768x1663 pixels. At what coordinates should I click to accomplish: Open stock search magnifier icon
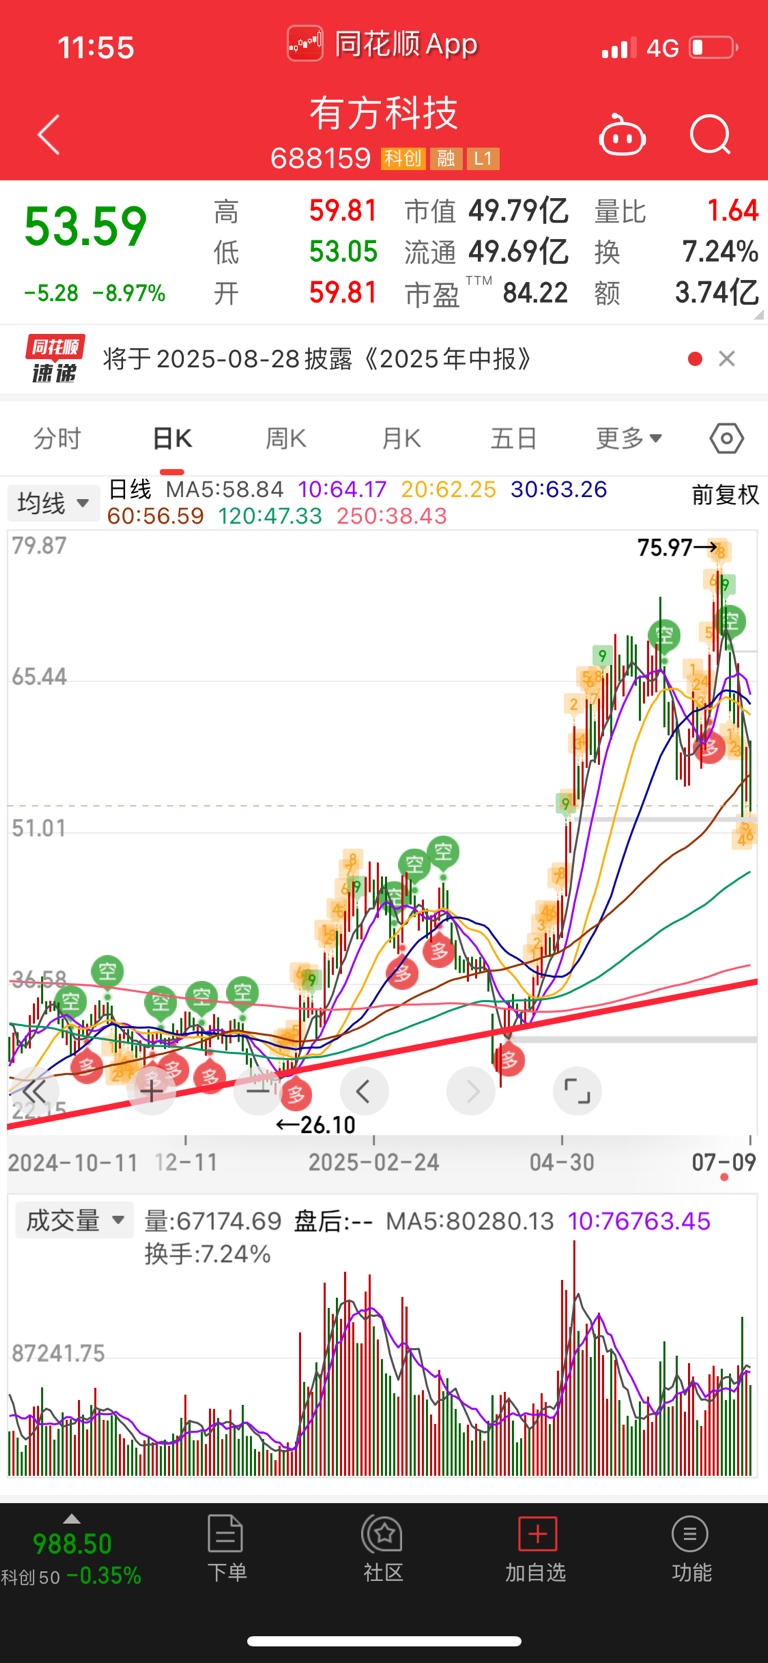(x=711, y=135)
